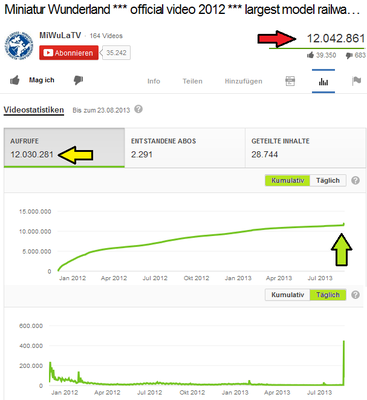
Task: Click the cumulative chart line end point
Action: point(344,224)
